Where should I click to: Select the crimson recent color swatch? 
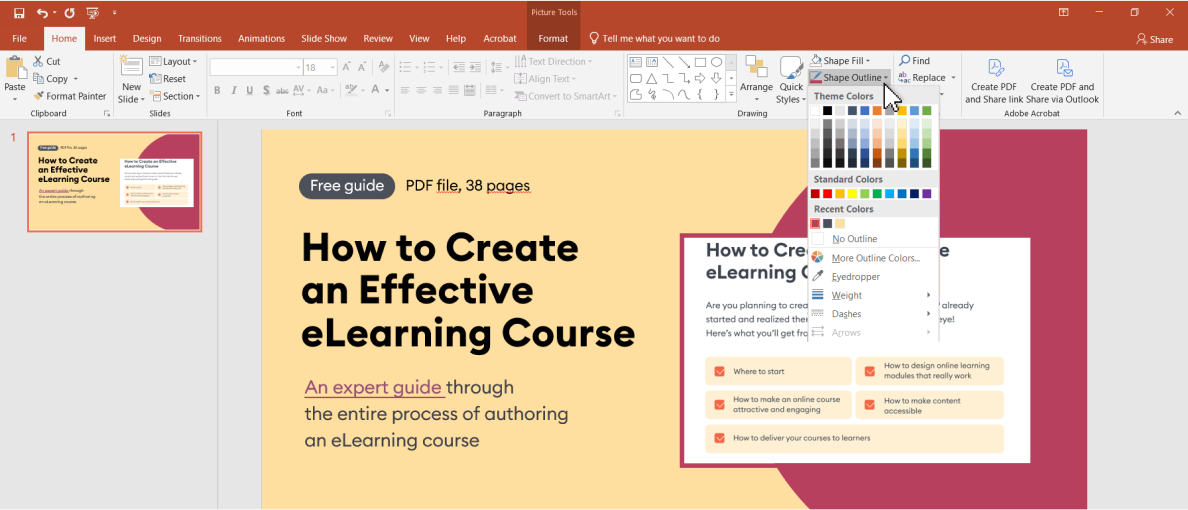815,223
